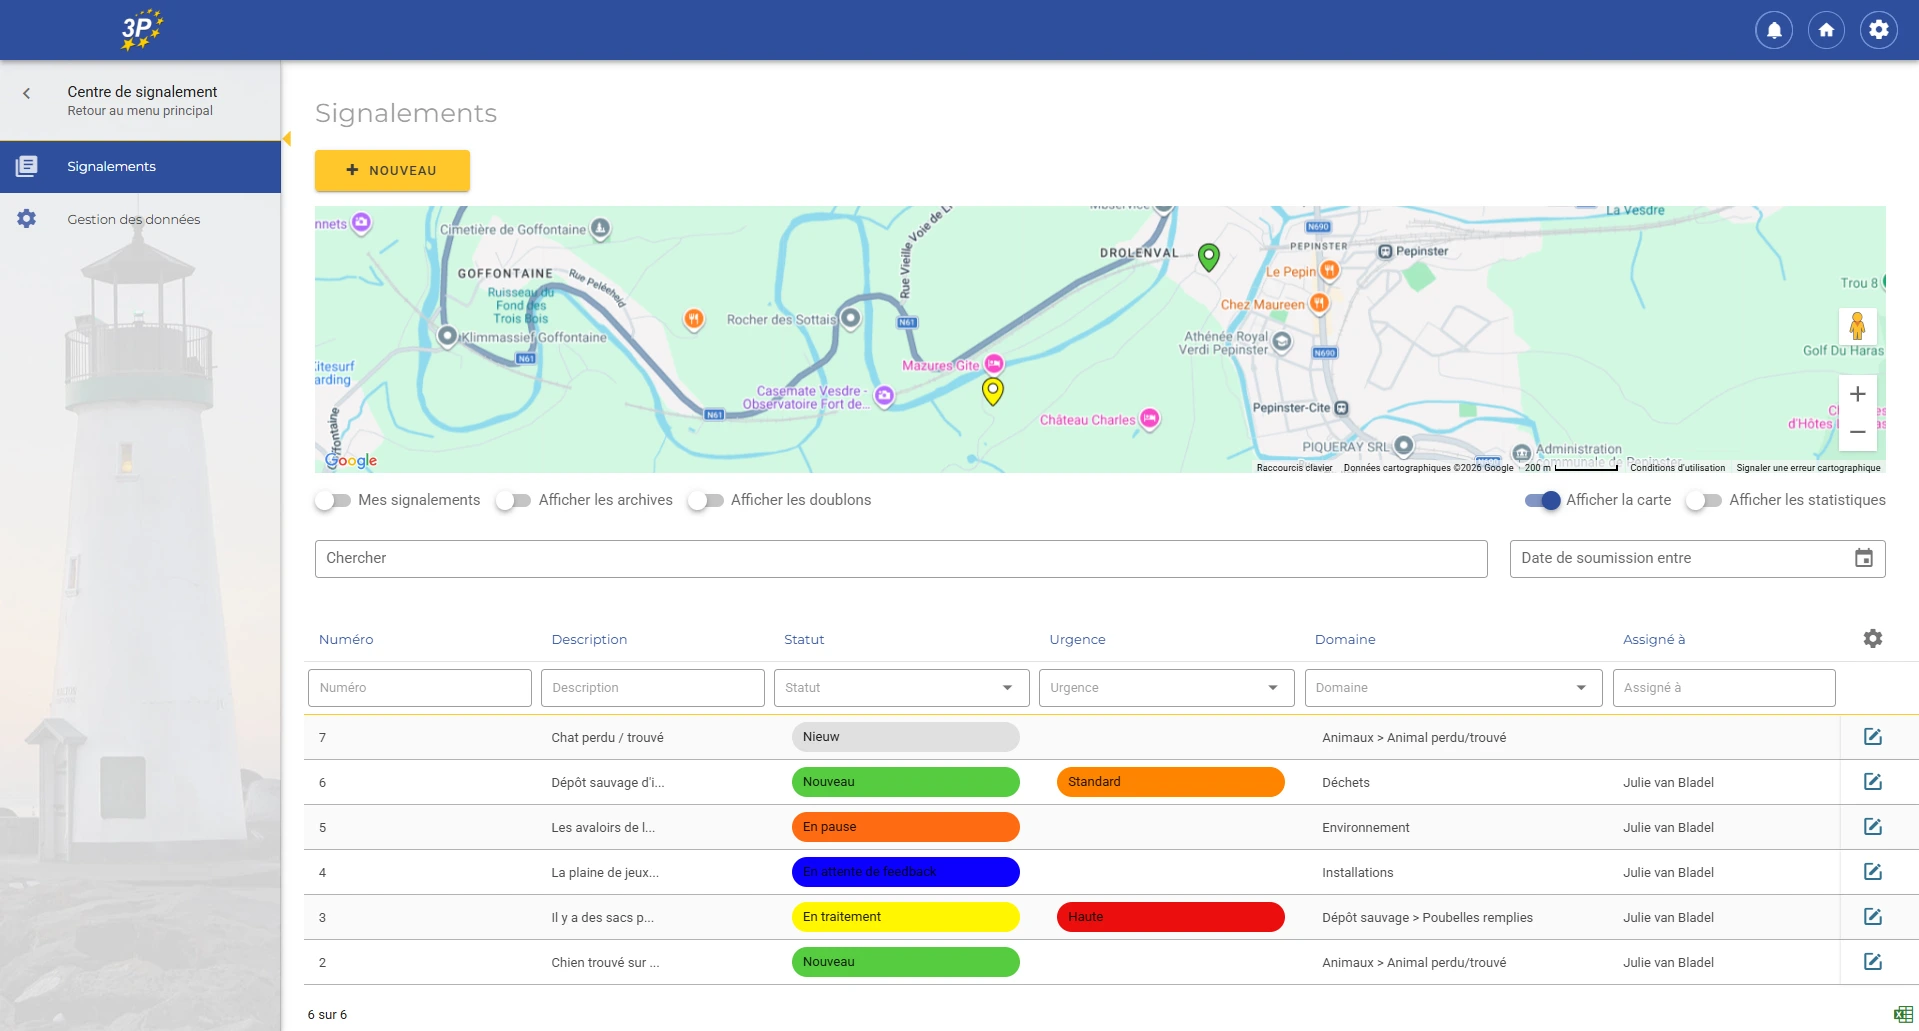Select Gestion des données menu item
This screenshot has height=1031, width=1919.
pyautogui.click(x=133, y=219)
